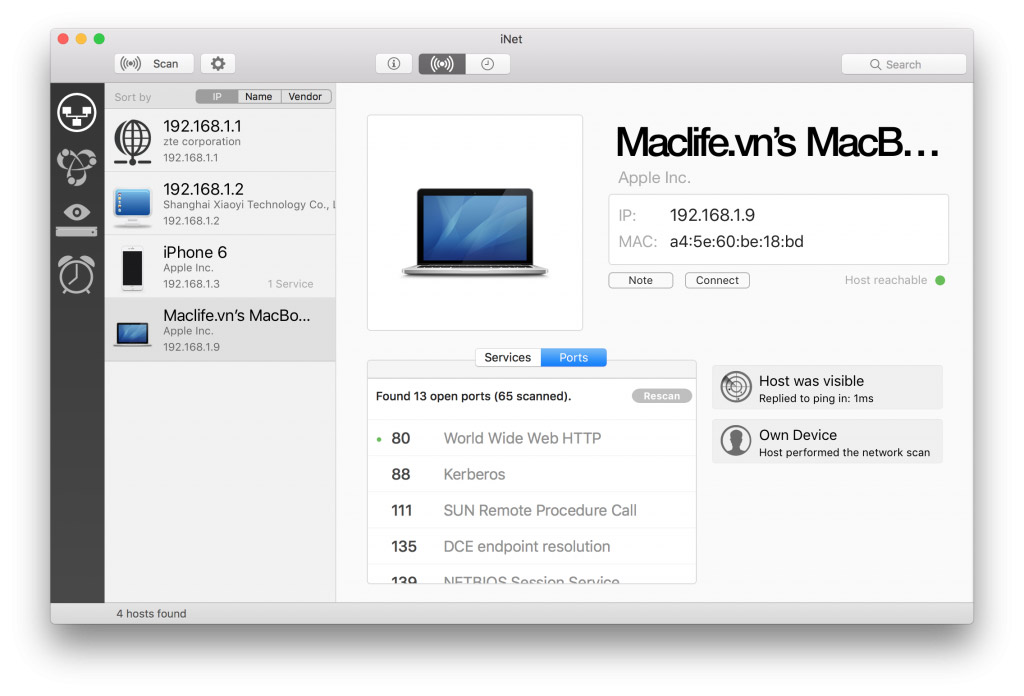This screenshot has height=696, width=1024.
Task: Open the gear settings button
Action: click(217, 63)
